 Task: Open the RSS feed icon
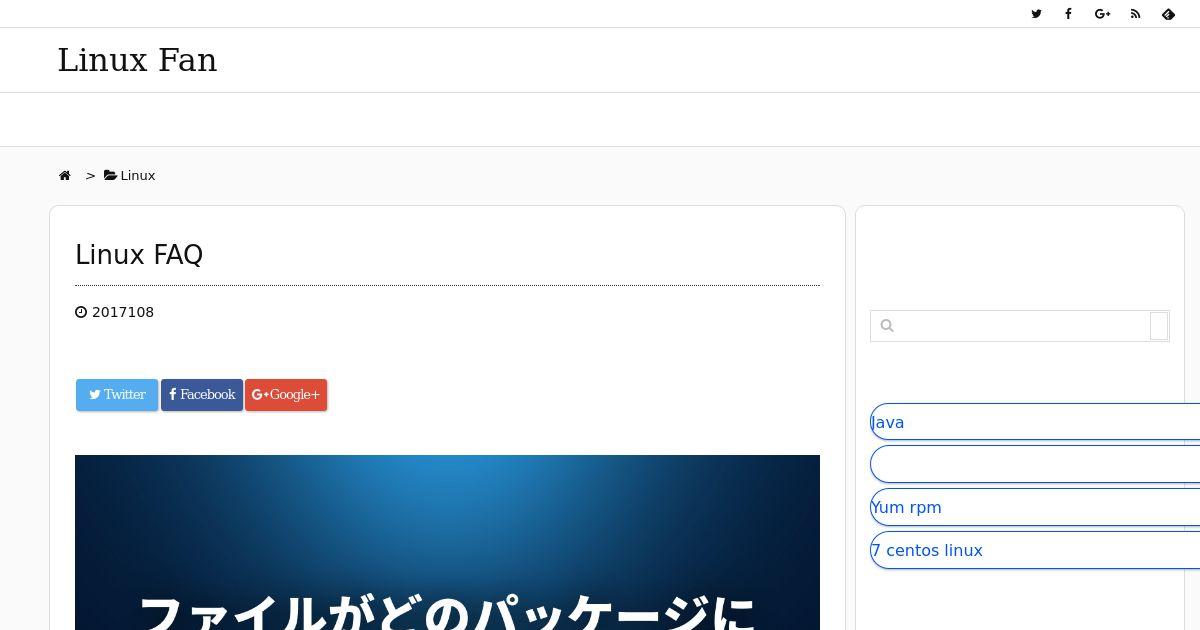1135,14
